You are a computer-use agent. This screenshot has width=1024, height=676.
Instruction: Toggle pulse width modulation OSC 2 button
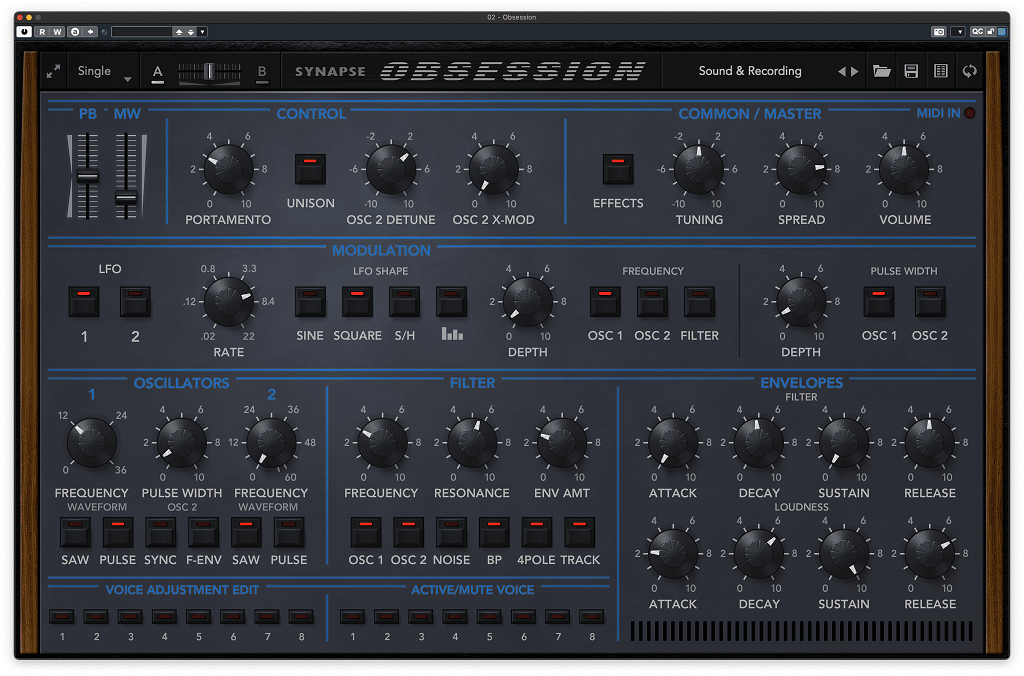930,302
